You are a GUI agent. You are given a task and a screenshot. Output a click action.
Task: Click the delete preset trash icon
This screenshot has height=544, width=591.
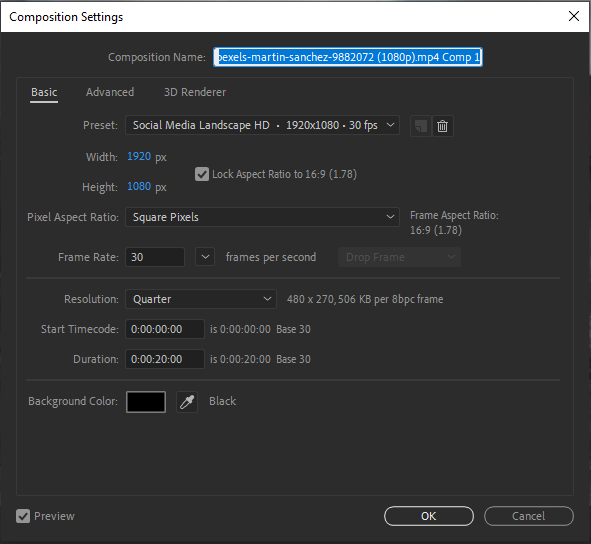442,126
